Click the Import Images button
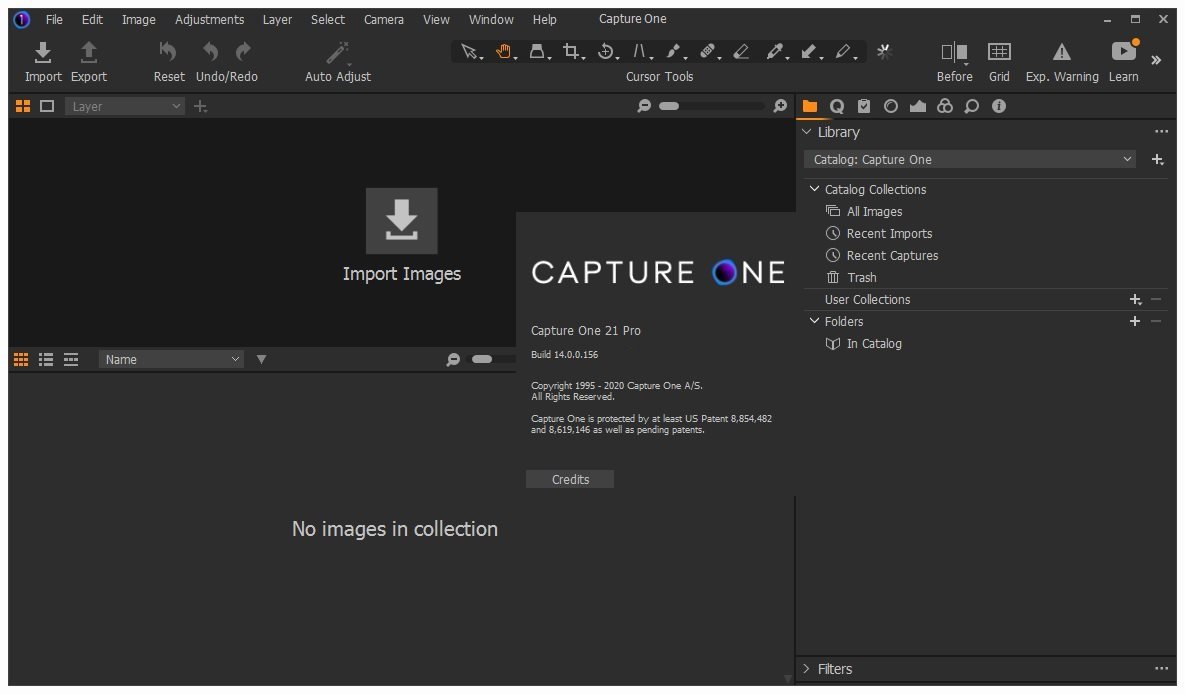 [x=401, y=221]
